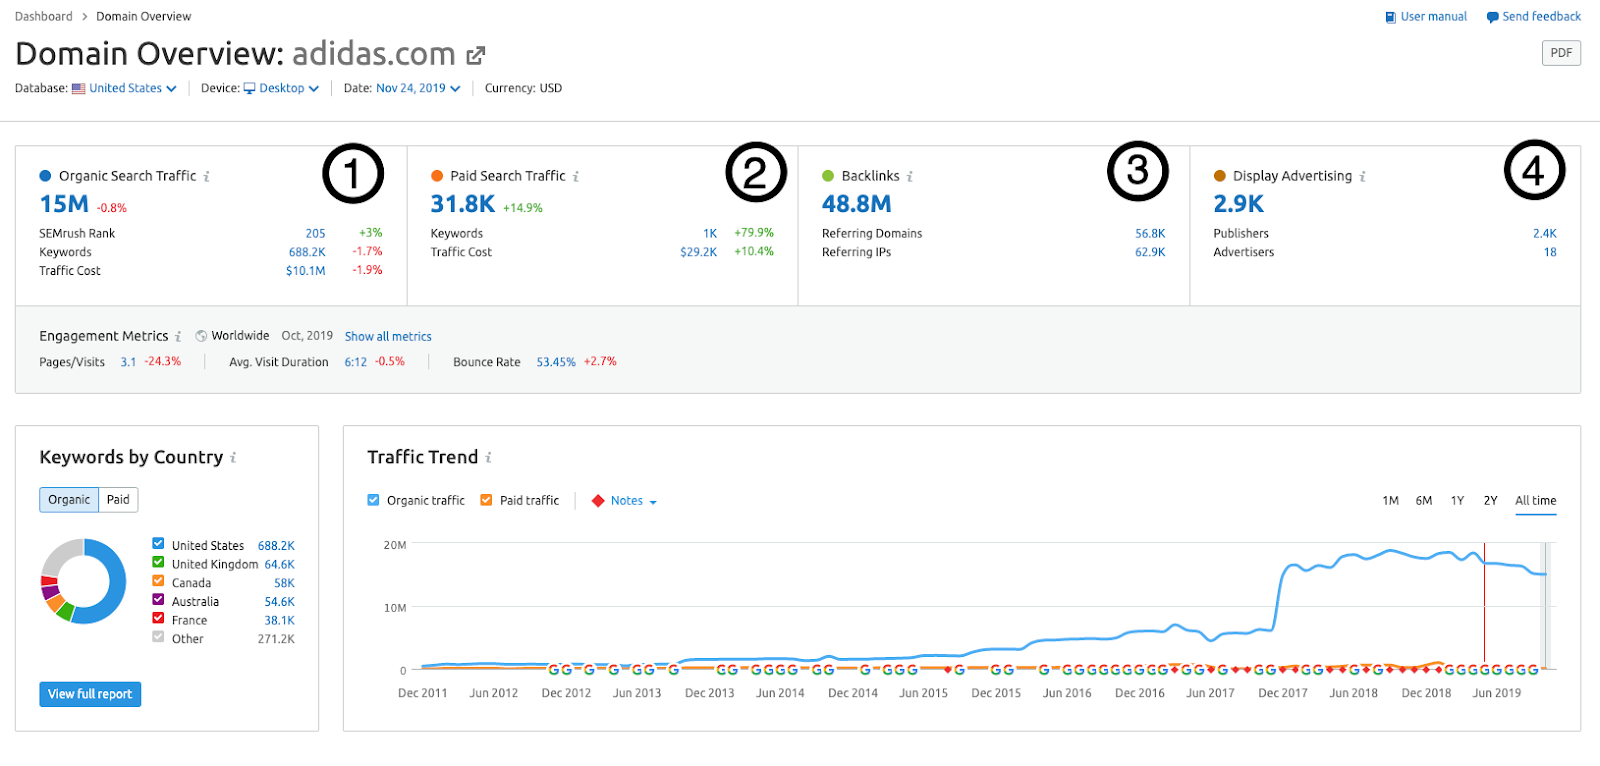The height and width of the screenshot is (766, 1600).
Task: Click the desktop monitor icon in Device
Action: click(249, 88)
